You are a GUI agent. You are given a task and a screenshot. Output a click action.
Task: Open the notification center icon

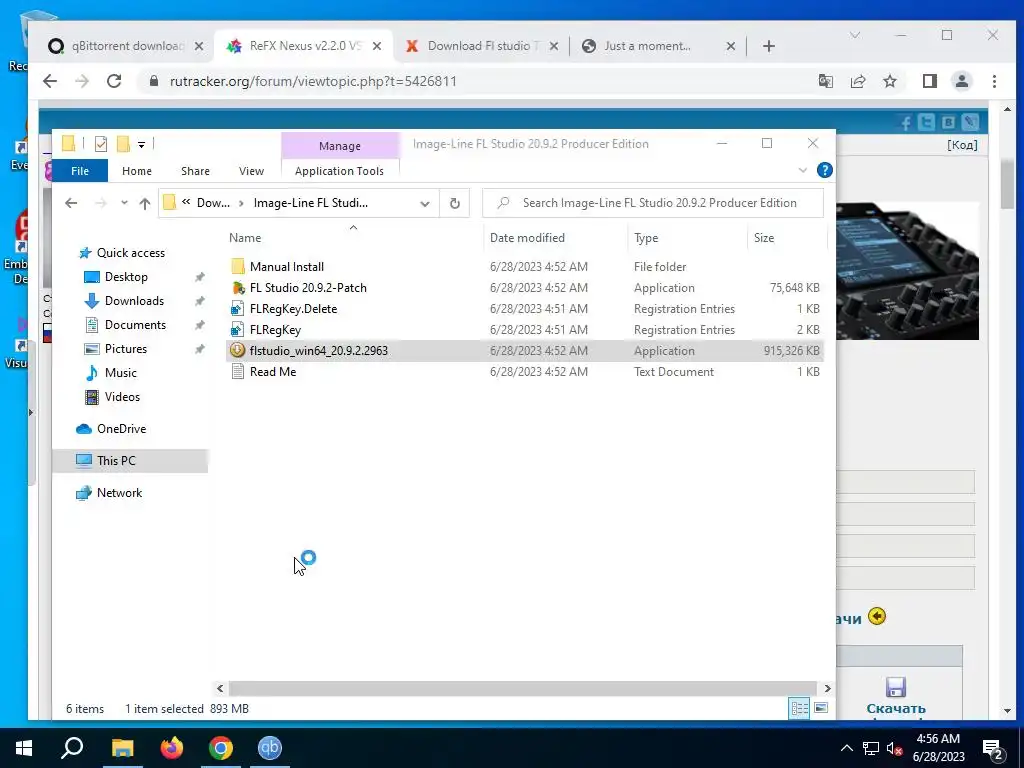993,749
